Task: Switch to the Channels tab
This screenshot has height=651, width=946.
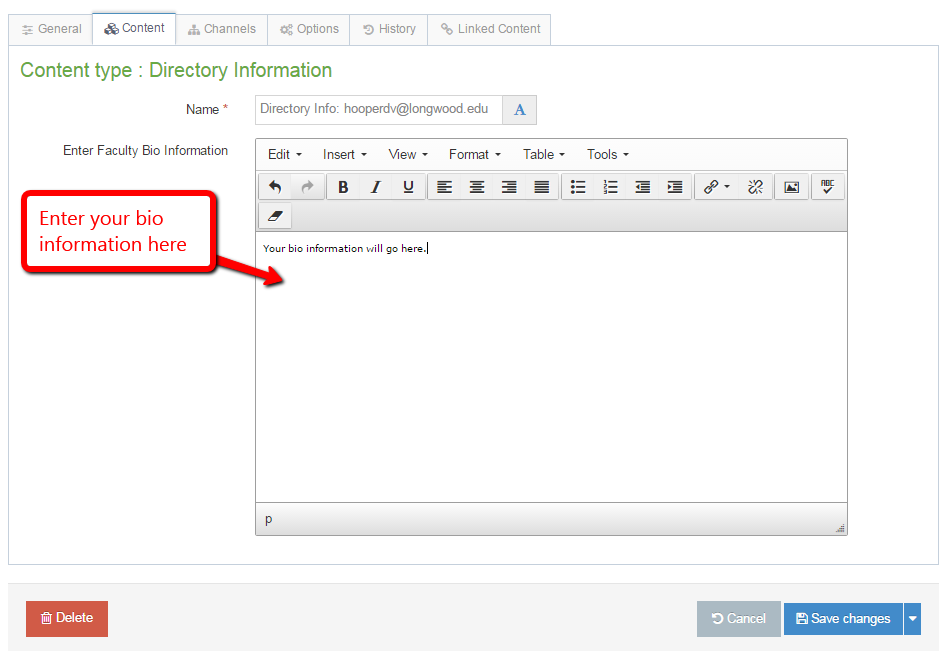Action: tap(222, 30)
